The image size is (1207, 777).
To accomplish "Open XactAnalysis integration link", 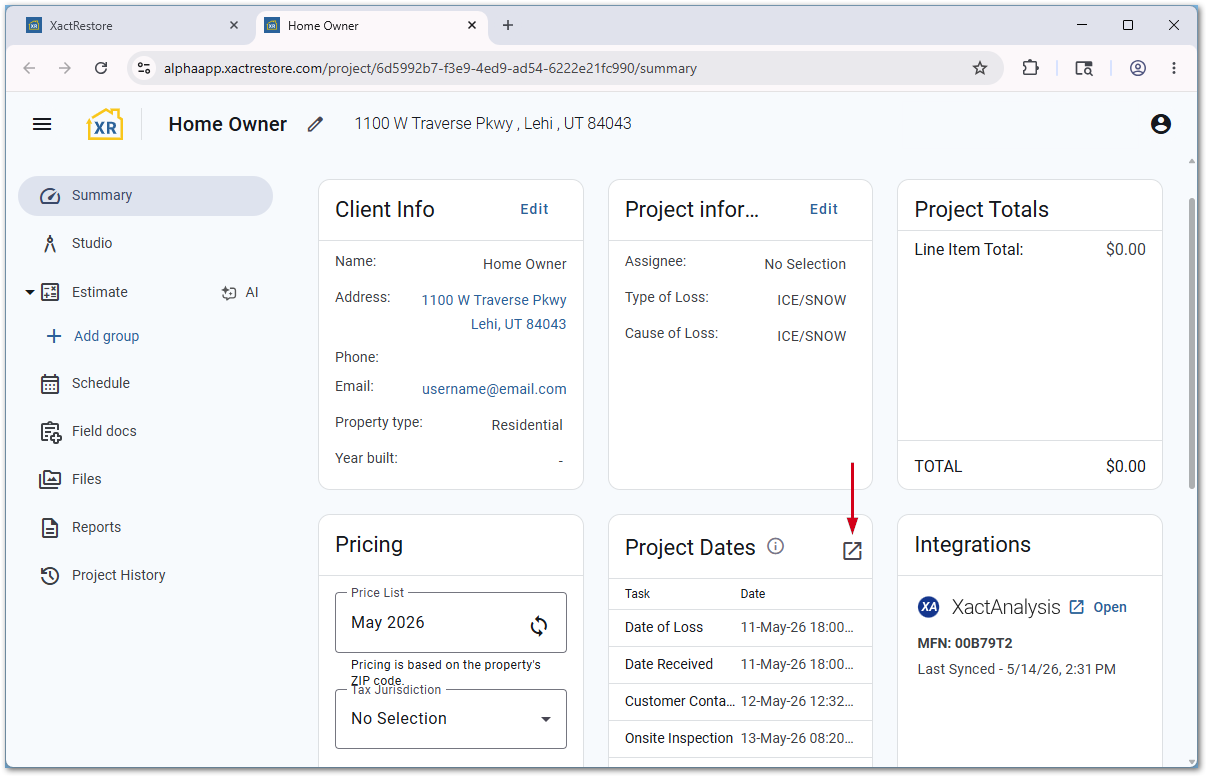I will point(1098,607).
